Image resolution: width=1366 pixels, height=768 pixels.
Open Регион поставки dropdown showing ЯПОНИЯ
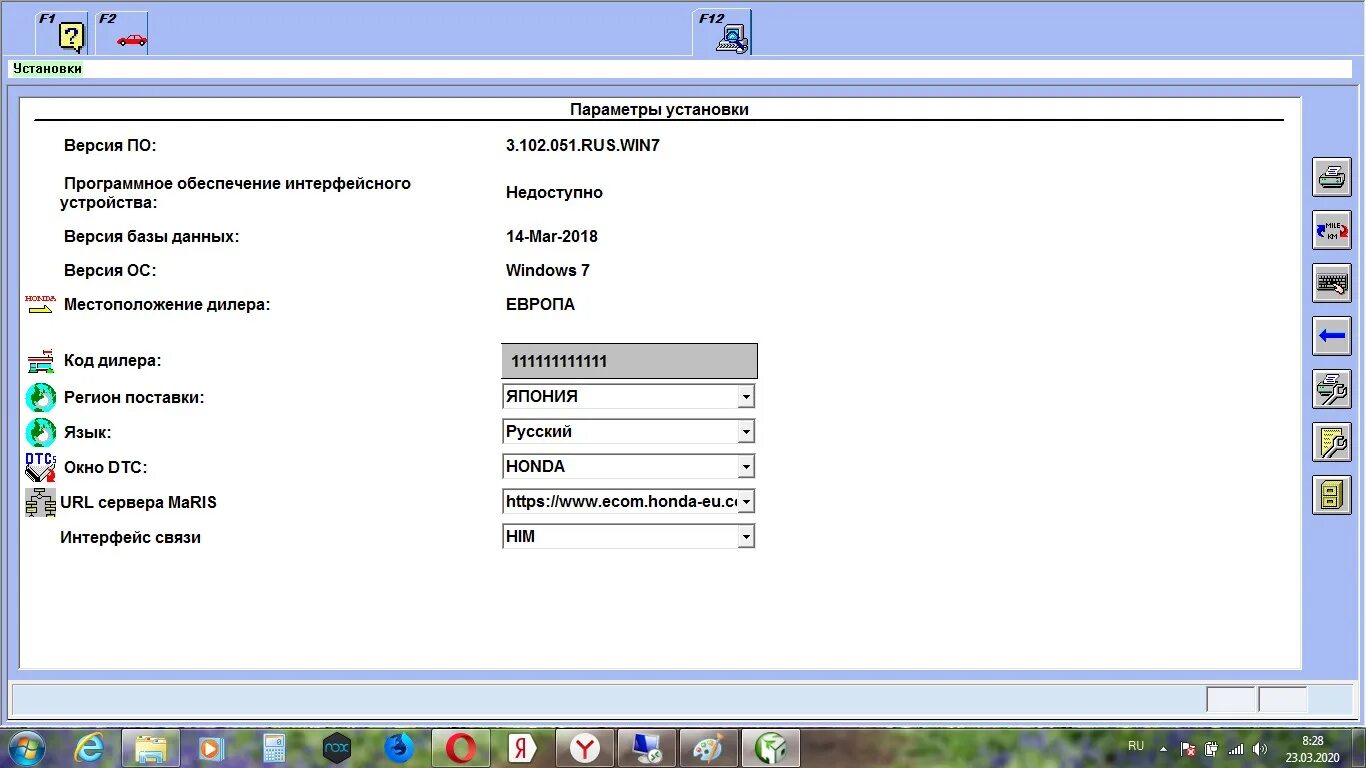[x=628, y=396]
